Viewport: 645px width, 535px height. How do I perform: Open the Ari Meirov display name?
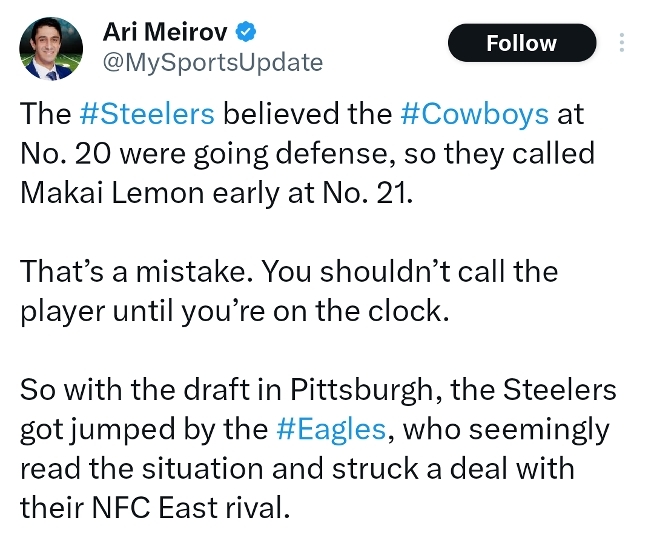coord(165,32)
